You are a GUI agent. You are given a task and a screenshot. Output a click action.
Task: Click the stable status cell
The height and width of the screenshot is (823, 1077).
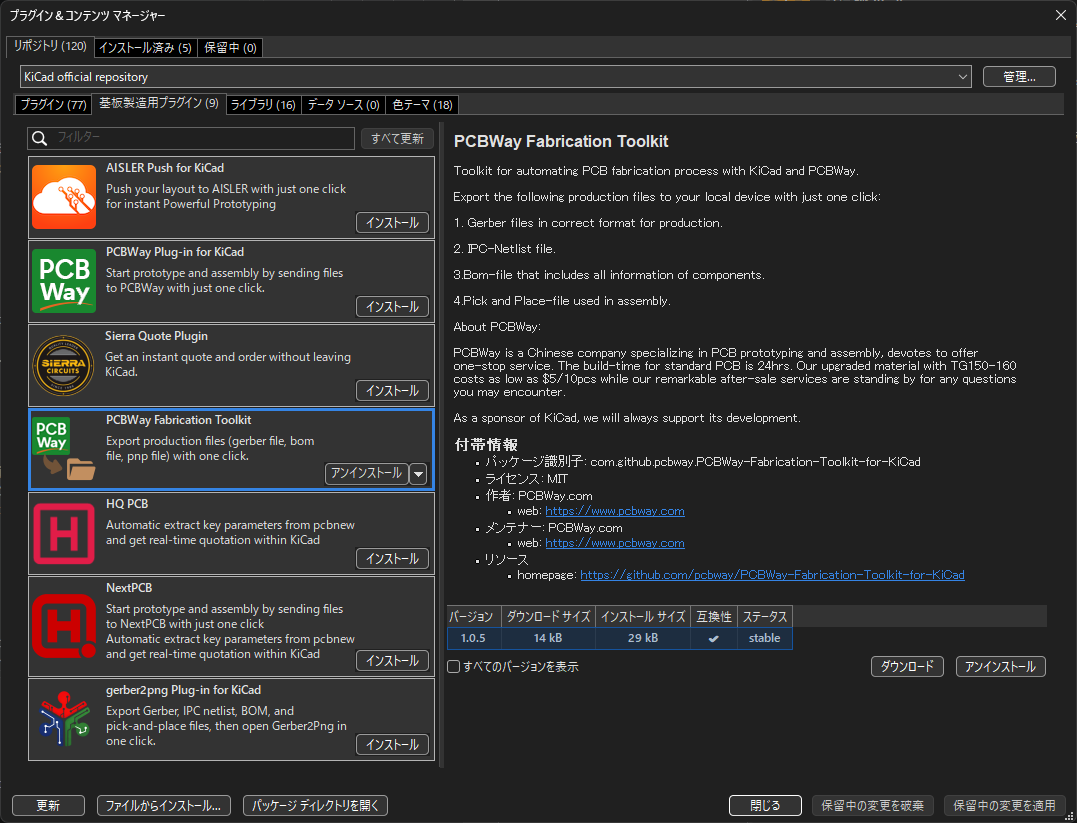pyautogui.click(x=764, y=638)
